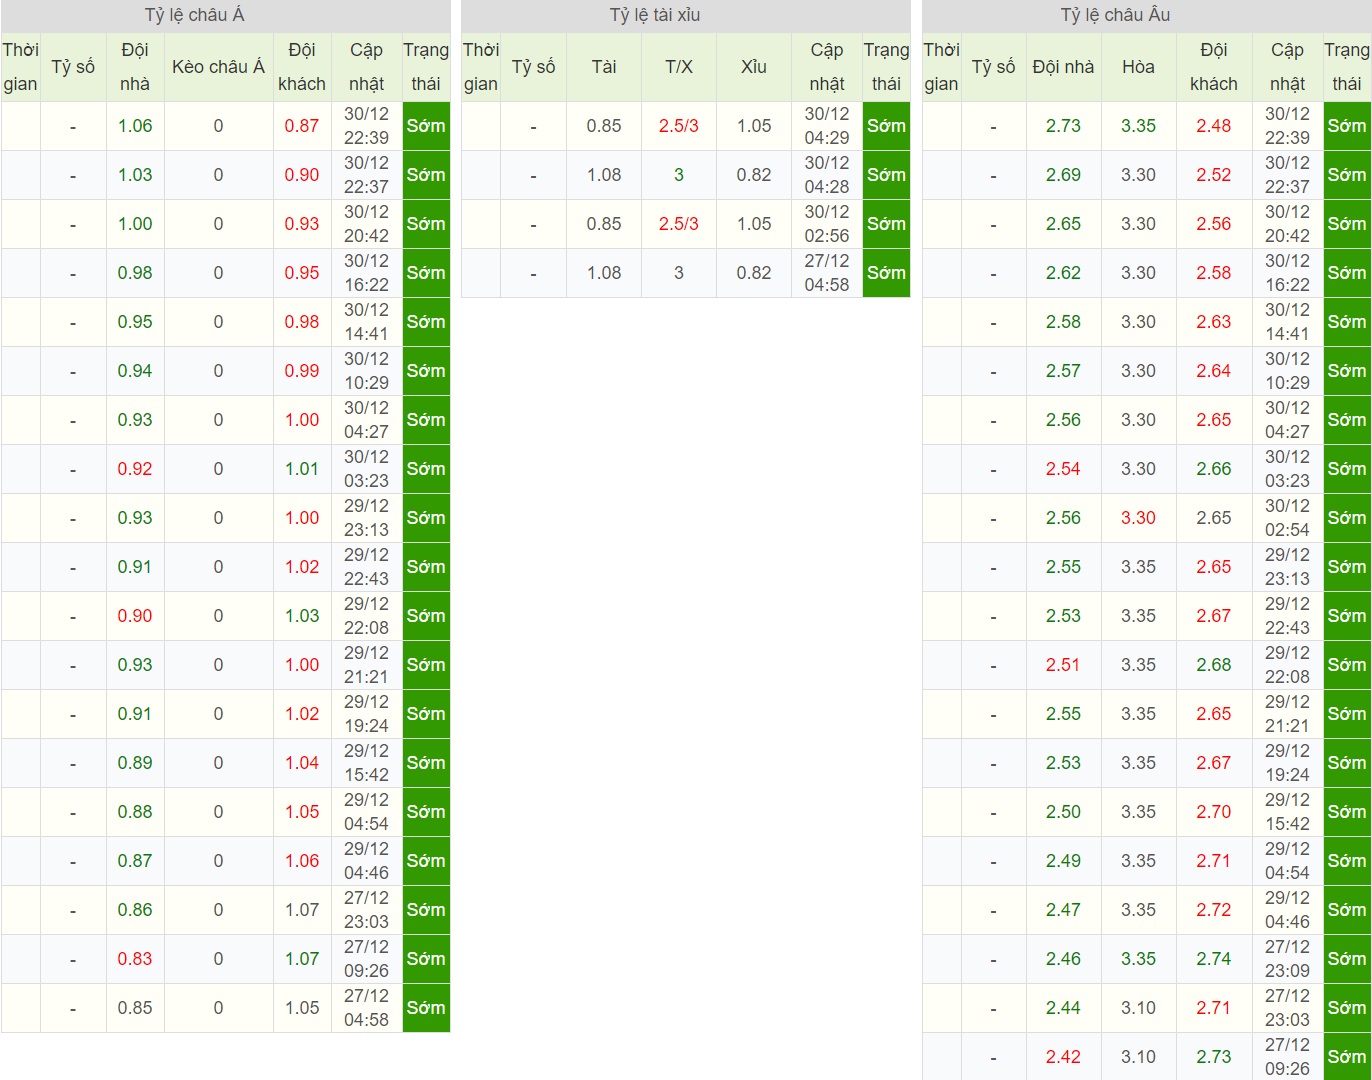This screenshot has height=1080, width=1372.
Task: Click the 'T/X' column header
Action: [x=679, y=67]
